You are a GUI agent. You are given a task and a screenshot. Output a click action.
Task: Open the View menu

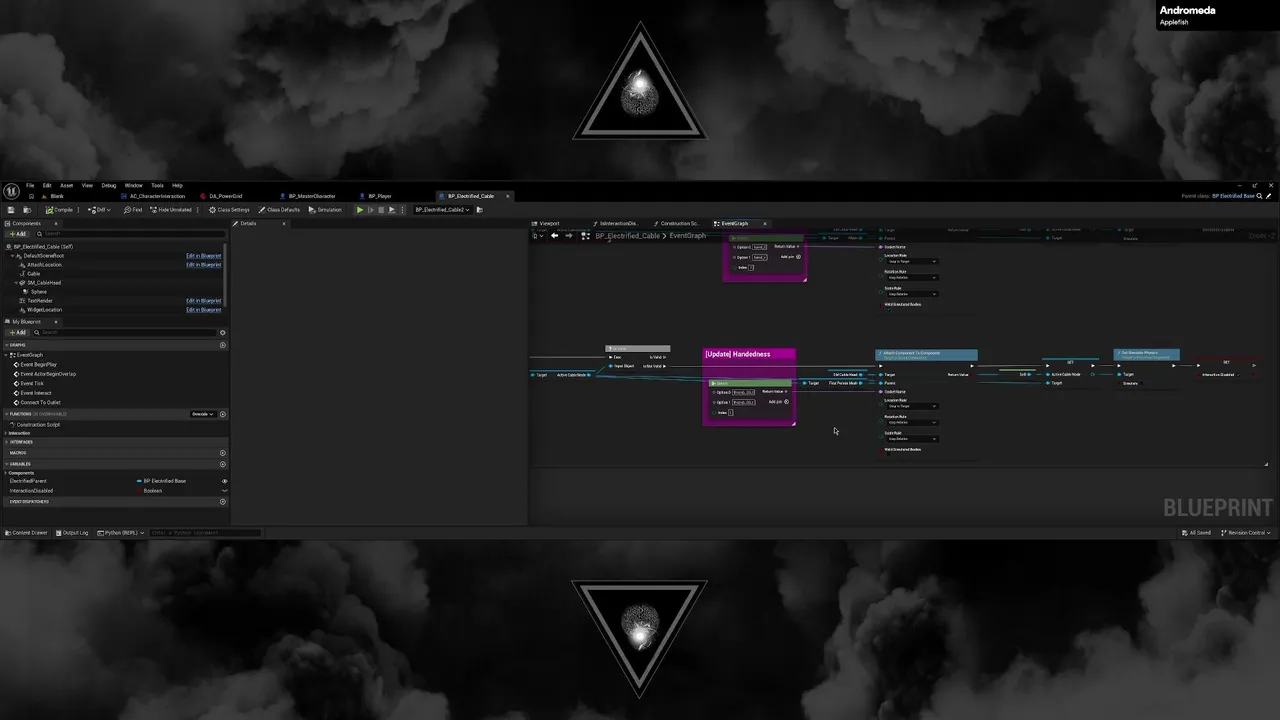point(87,185)
